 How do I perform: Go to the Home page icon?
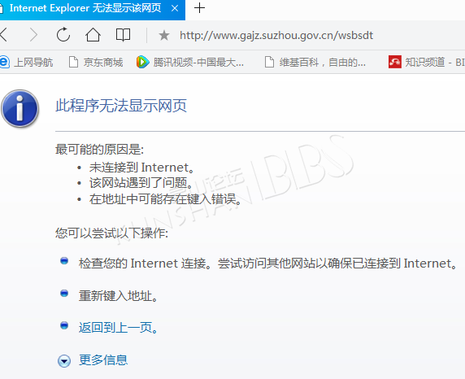93,35
